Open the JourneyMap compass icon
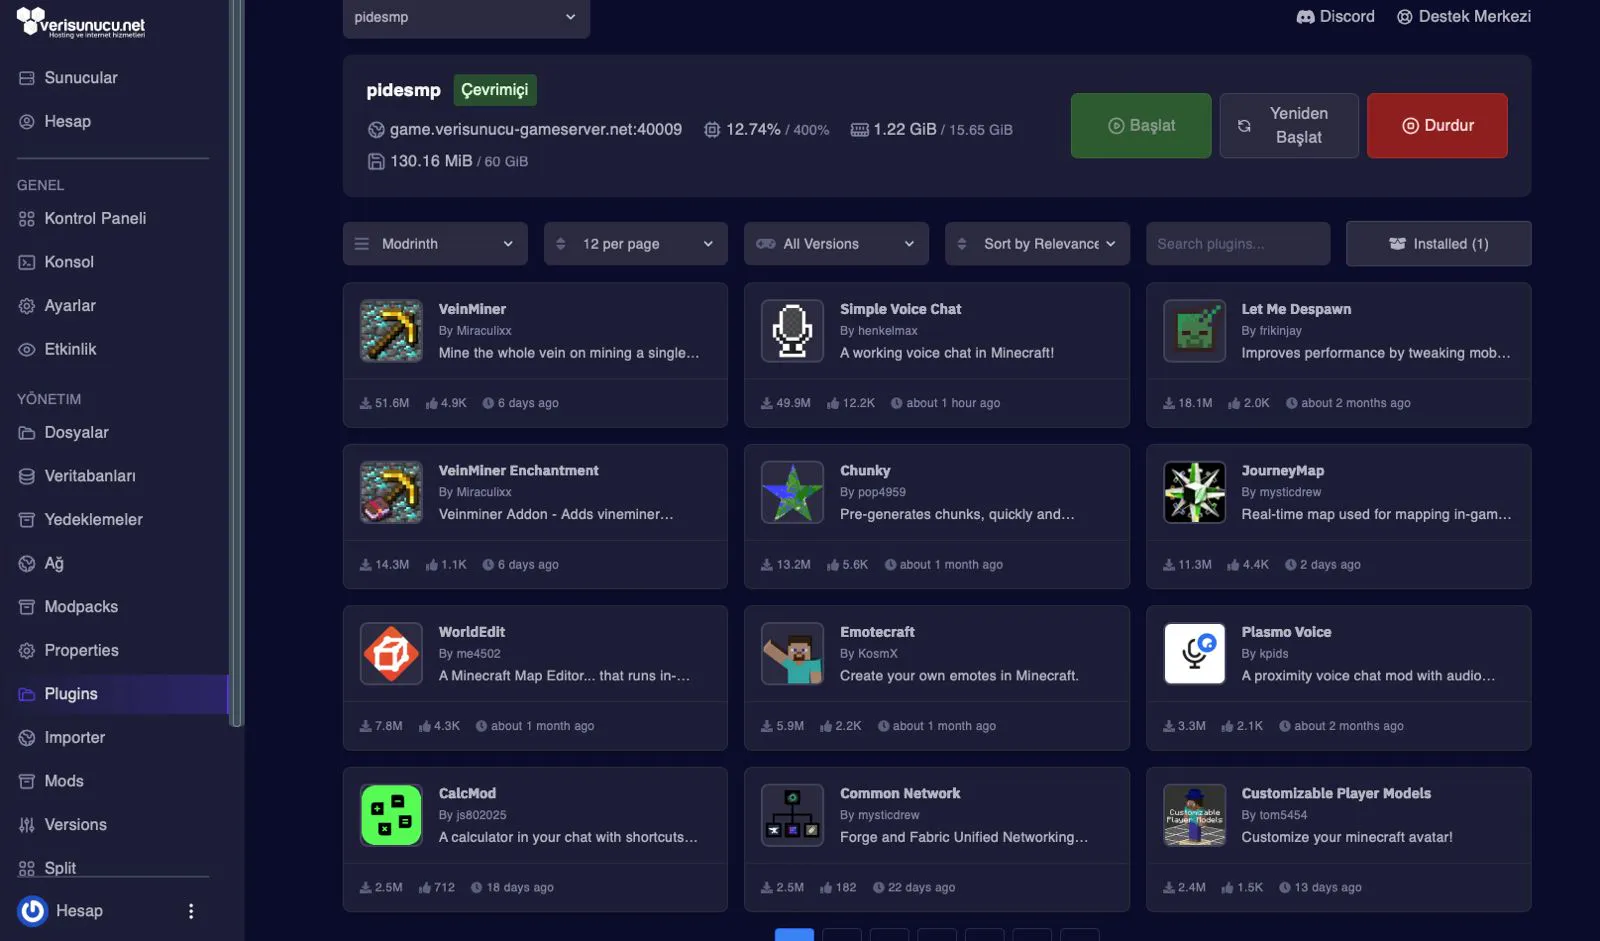This screenshot has height=941, width=1600. coord(1194,492)
